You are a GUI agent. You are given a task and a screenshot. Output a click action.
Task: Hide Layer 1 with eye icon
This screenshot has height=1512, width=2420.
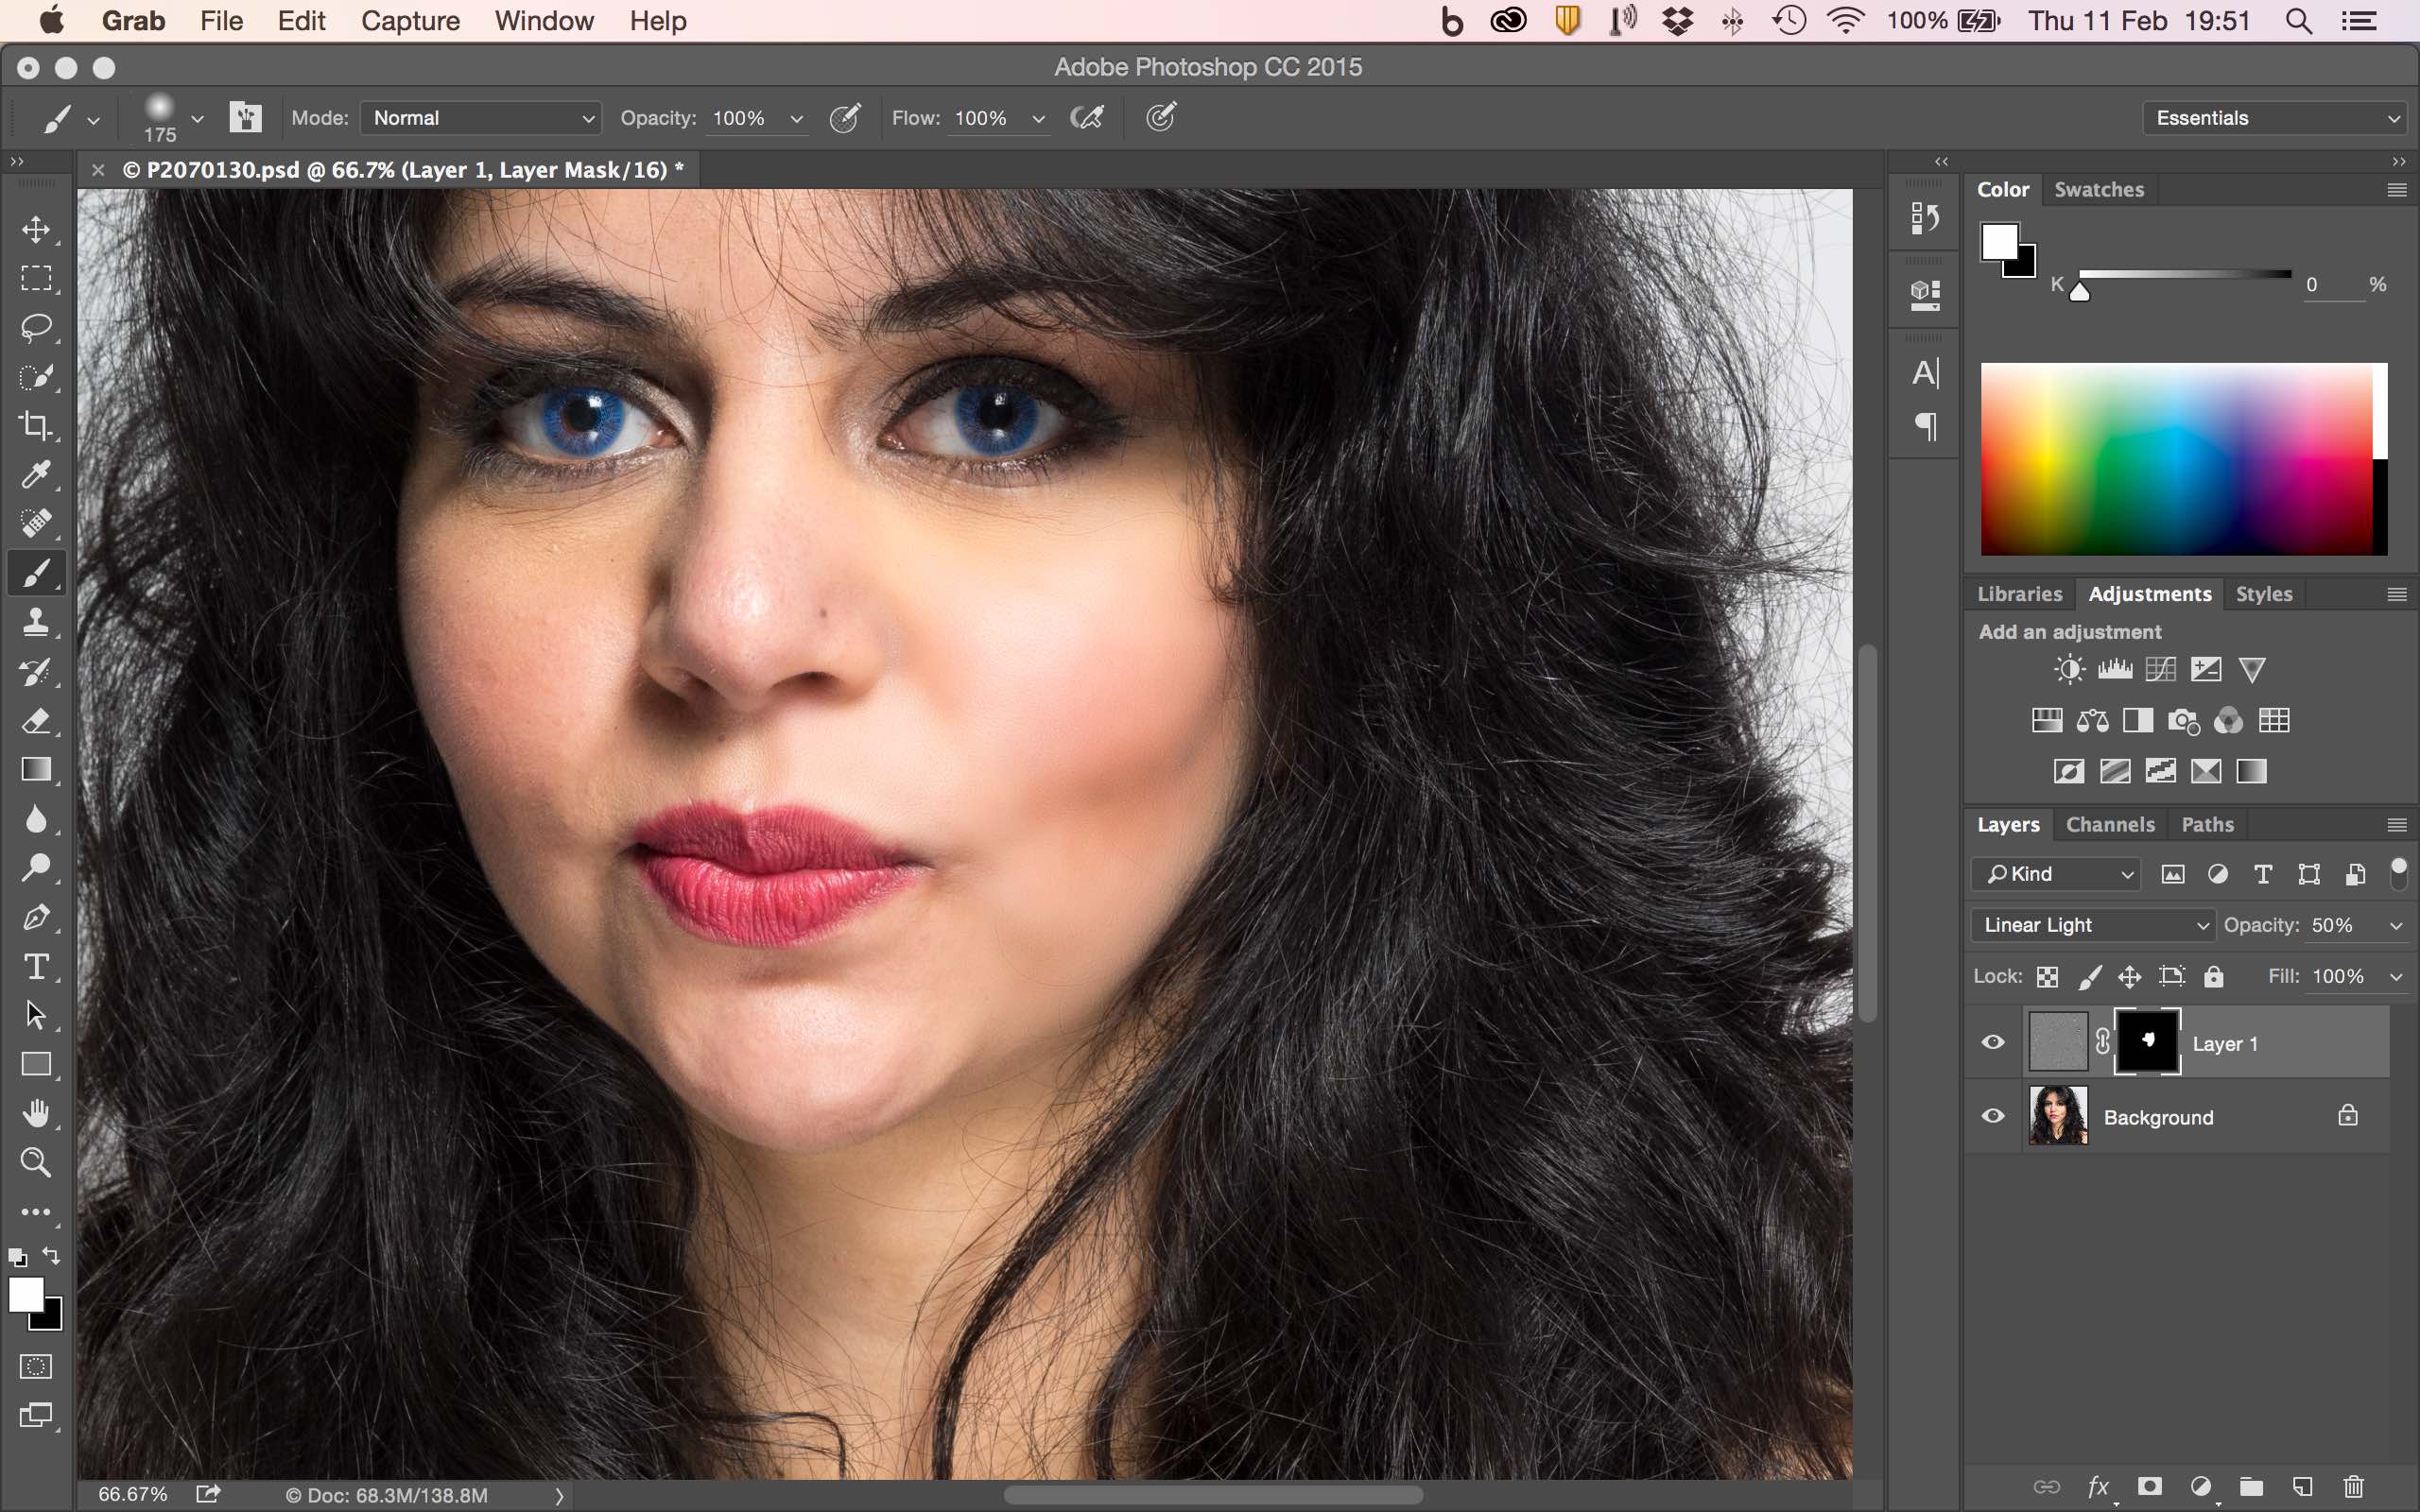[x=1993, y=1042]
